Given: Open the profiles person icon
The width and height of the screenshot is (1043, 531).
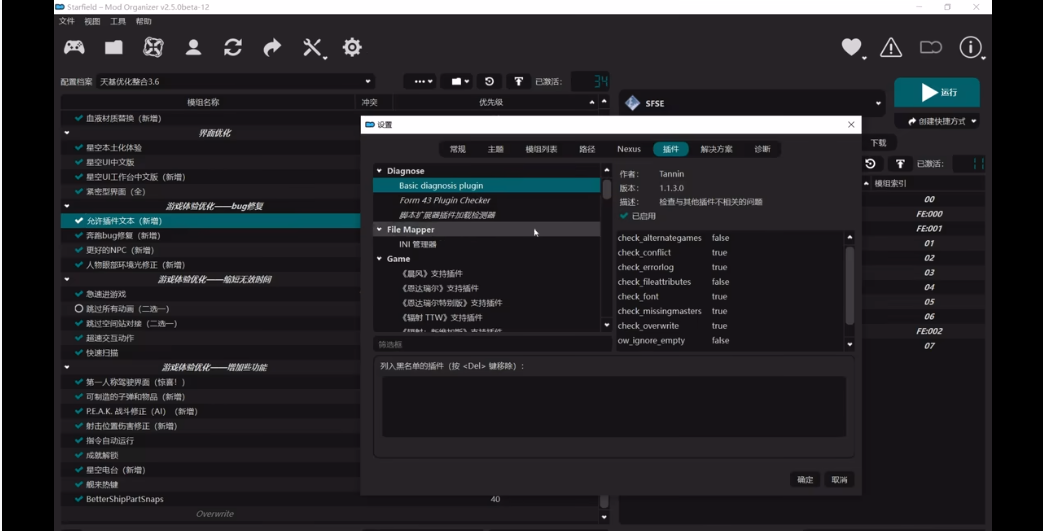Looking at the screenshot, I should click(x=193, y=47).
